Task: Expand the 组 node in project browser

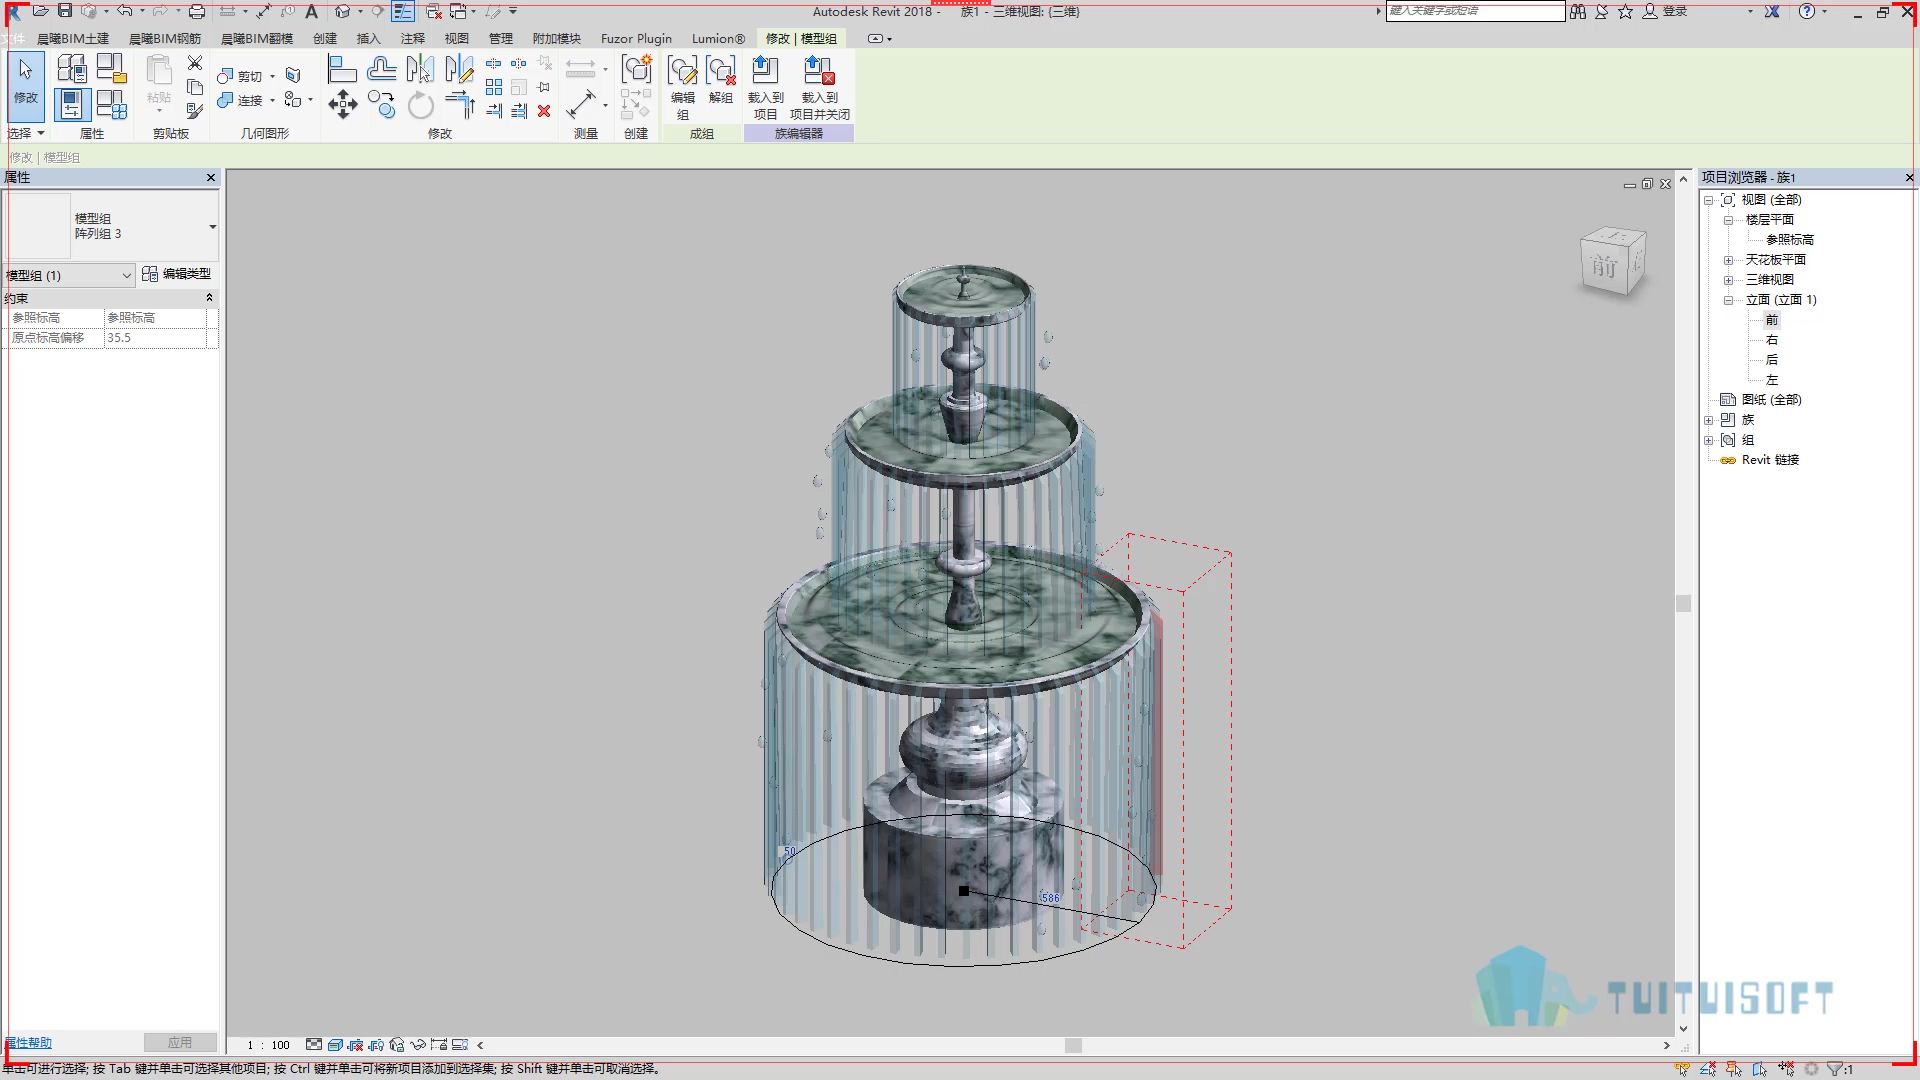Action: (x=1709, y=440)
